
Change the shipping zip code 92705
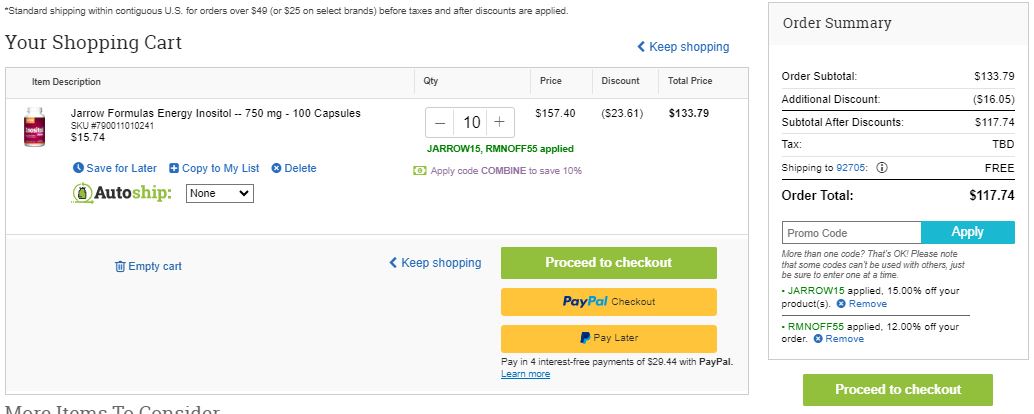tap(853, 167)
